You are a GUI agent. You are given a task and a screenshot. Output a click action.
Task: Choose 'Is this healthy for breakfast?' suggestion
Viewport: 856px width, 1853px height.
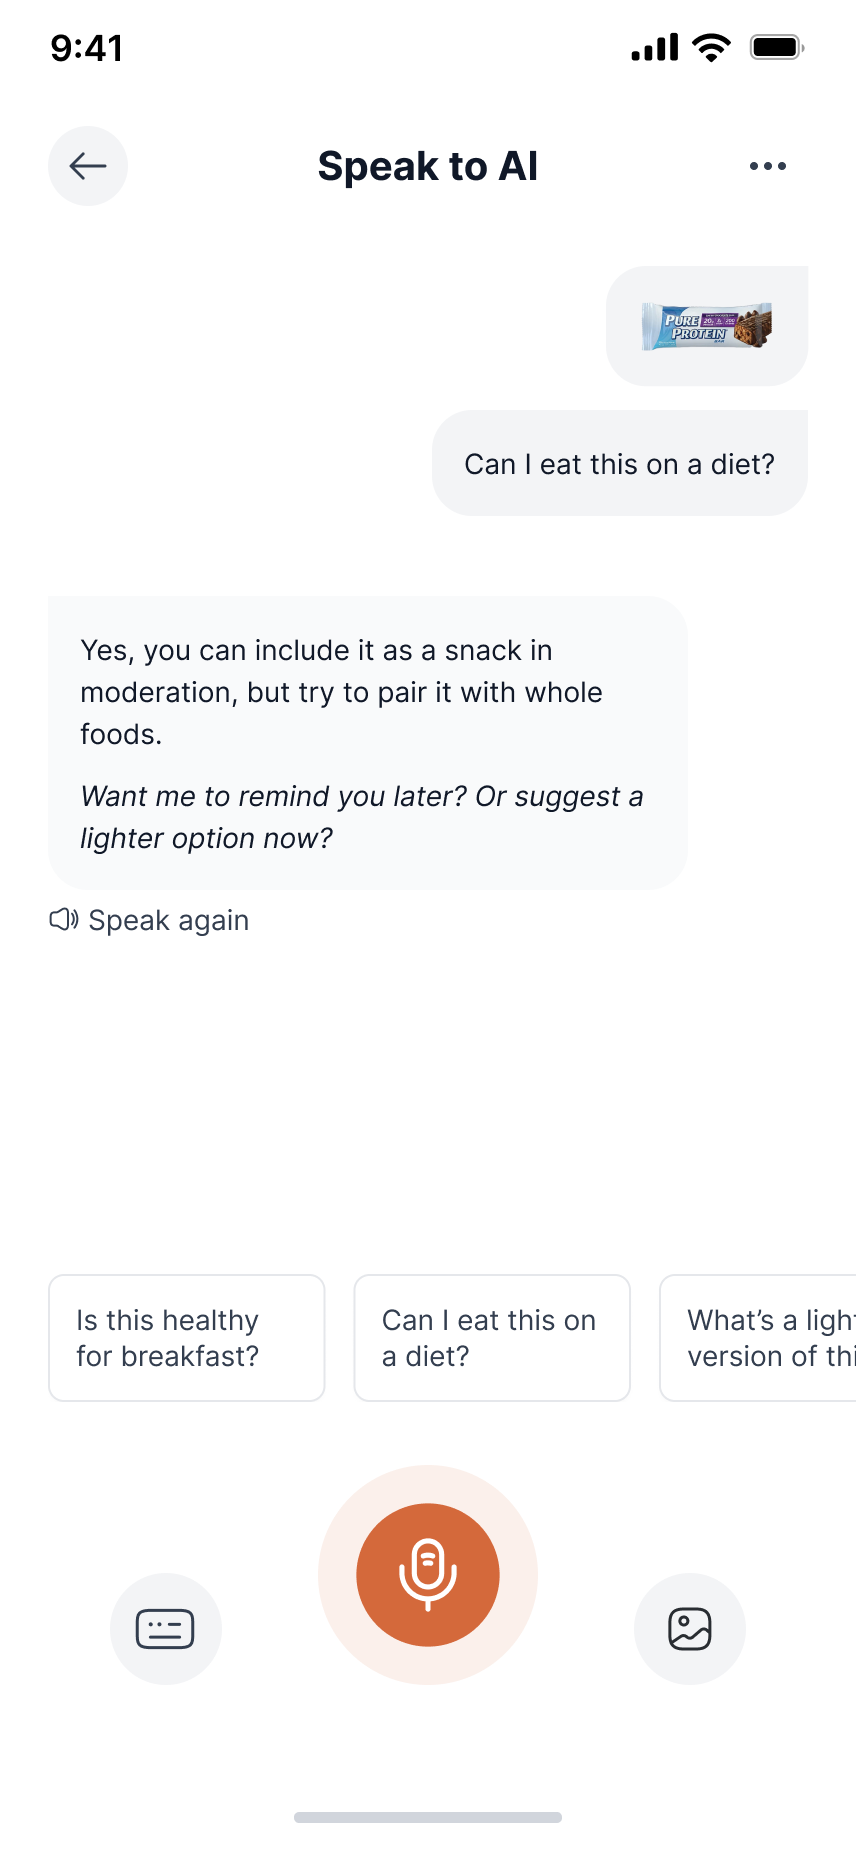(x=187, y=1338)
